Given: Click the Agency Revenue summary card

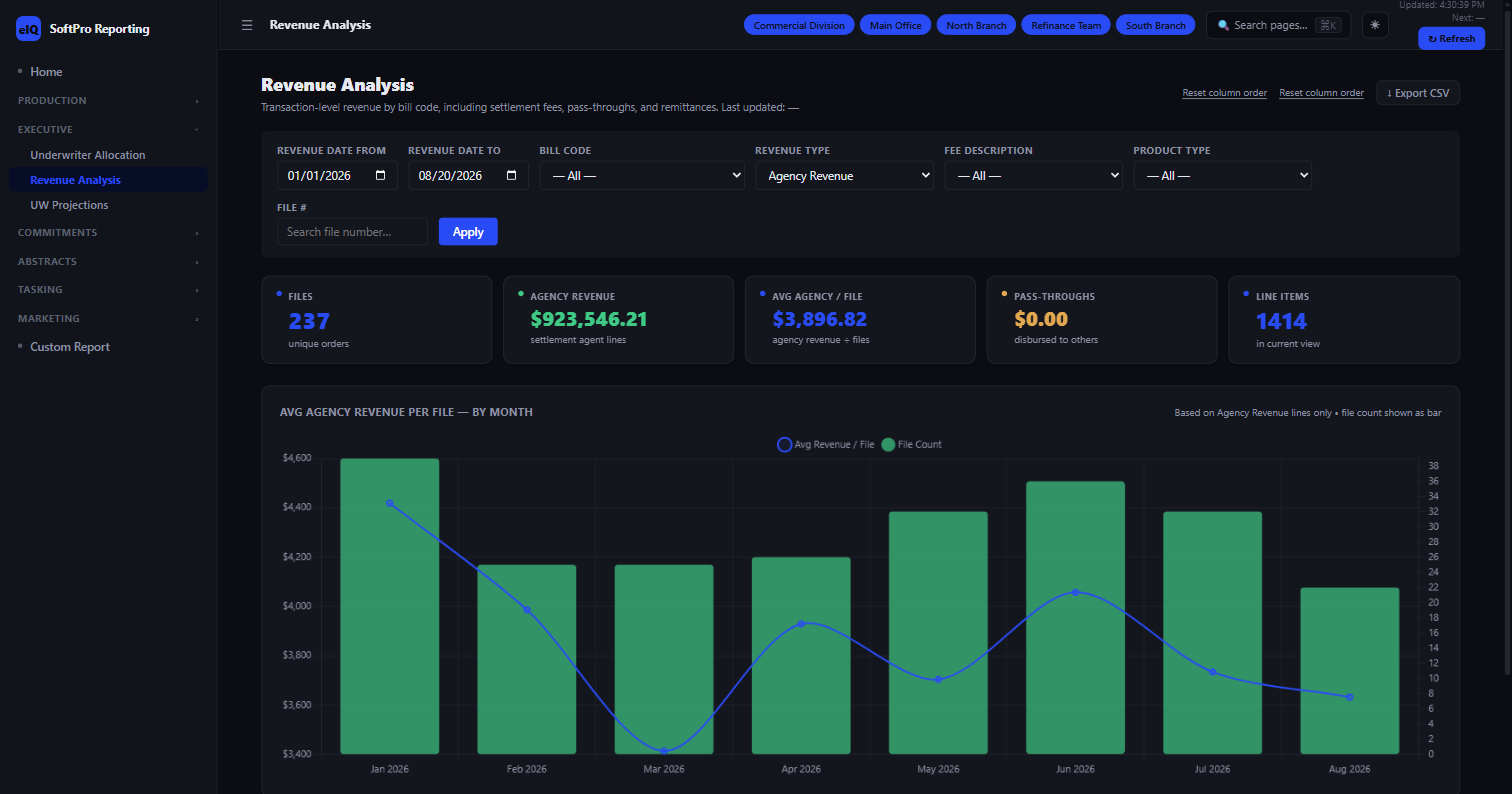Looking at the screenshot, I should click(618, 320).
